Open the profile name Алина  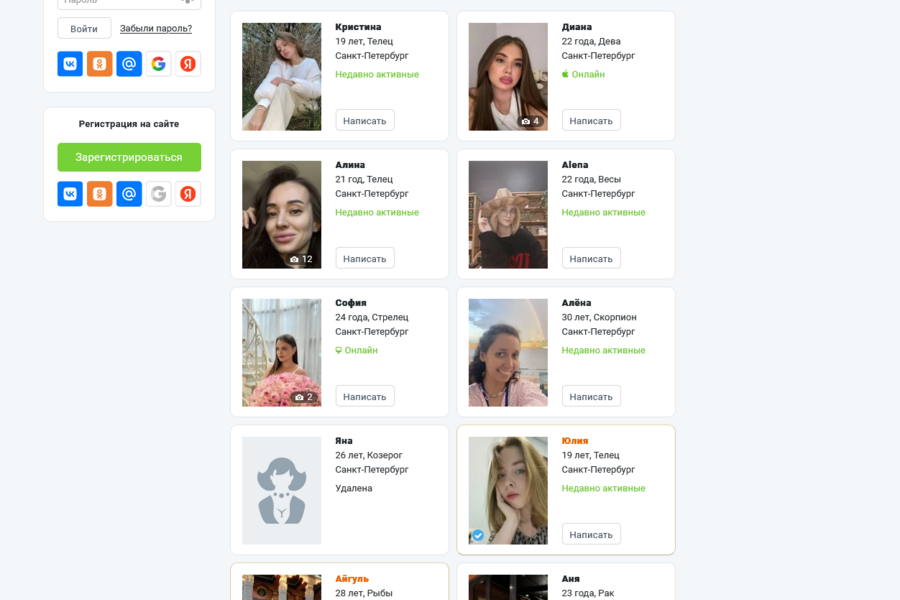click(x=350, y=165)
